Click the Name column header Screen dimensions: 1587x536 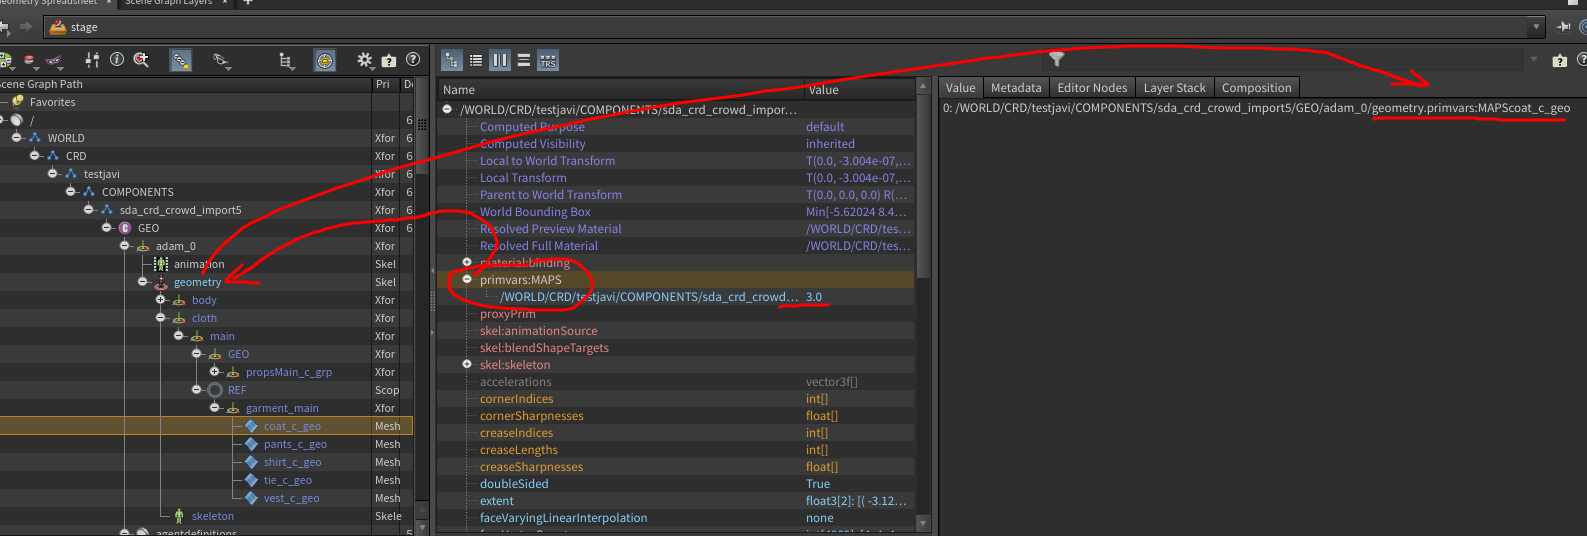pos(620,89)
